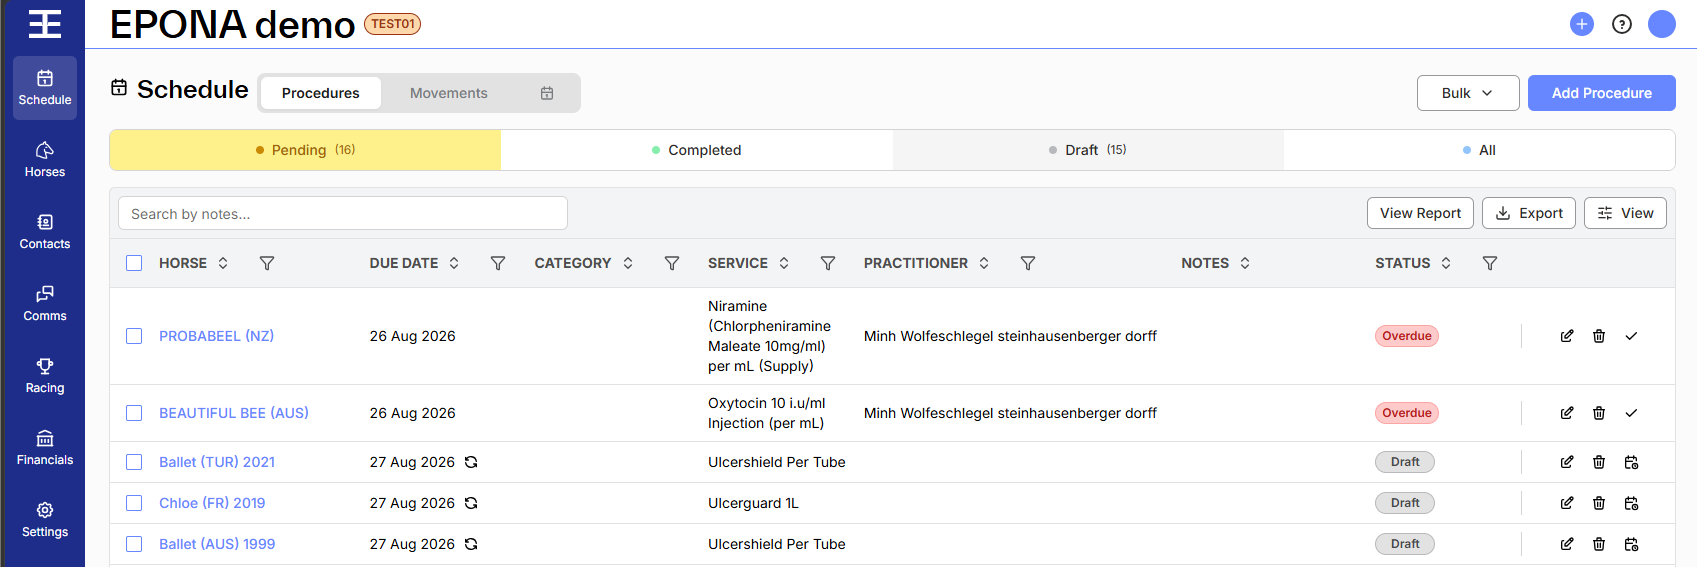The height and width of the screenshot is (567, 1697).
Task: Click schedule calendar icon for Chloe (FR) 2019
Action: point(1631,503)
